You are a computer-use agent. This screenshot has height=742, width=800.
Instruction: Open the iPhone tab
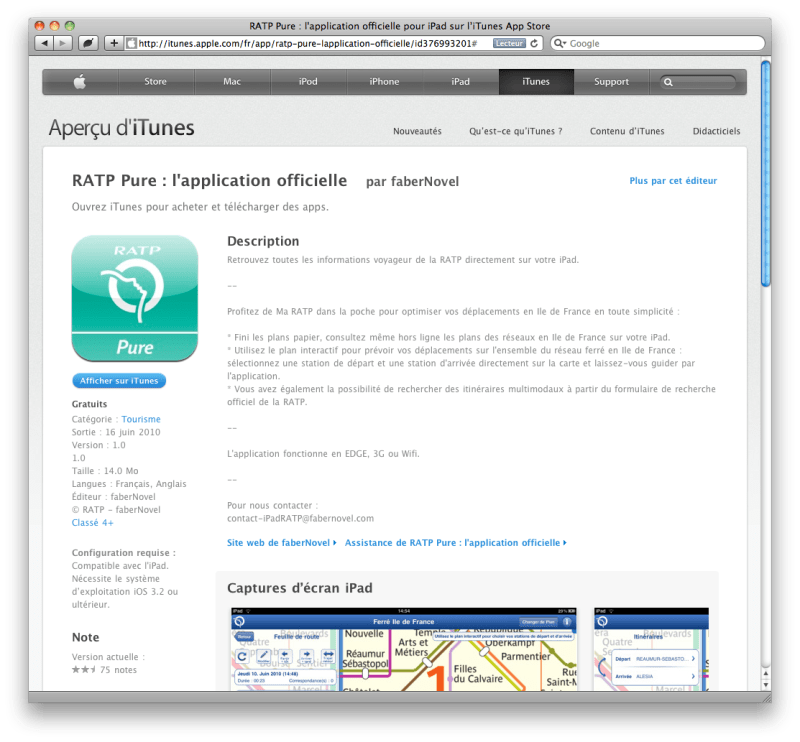pyautogui.click(x=384, y=82)
